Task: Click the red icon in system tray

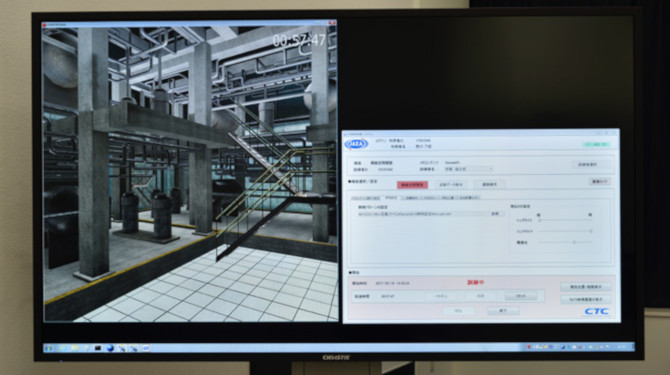Action: click(x=529, y=347)
